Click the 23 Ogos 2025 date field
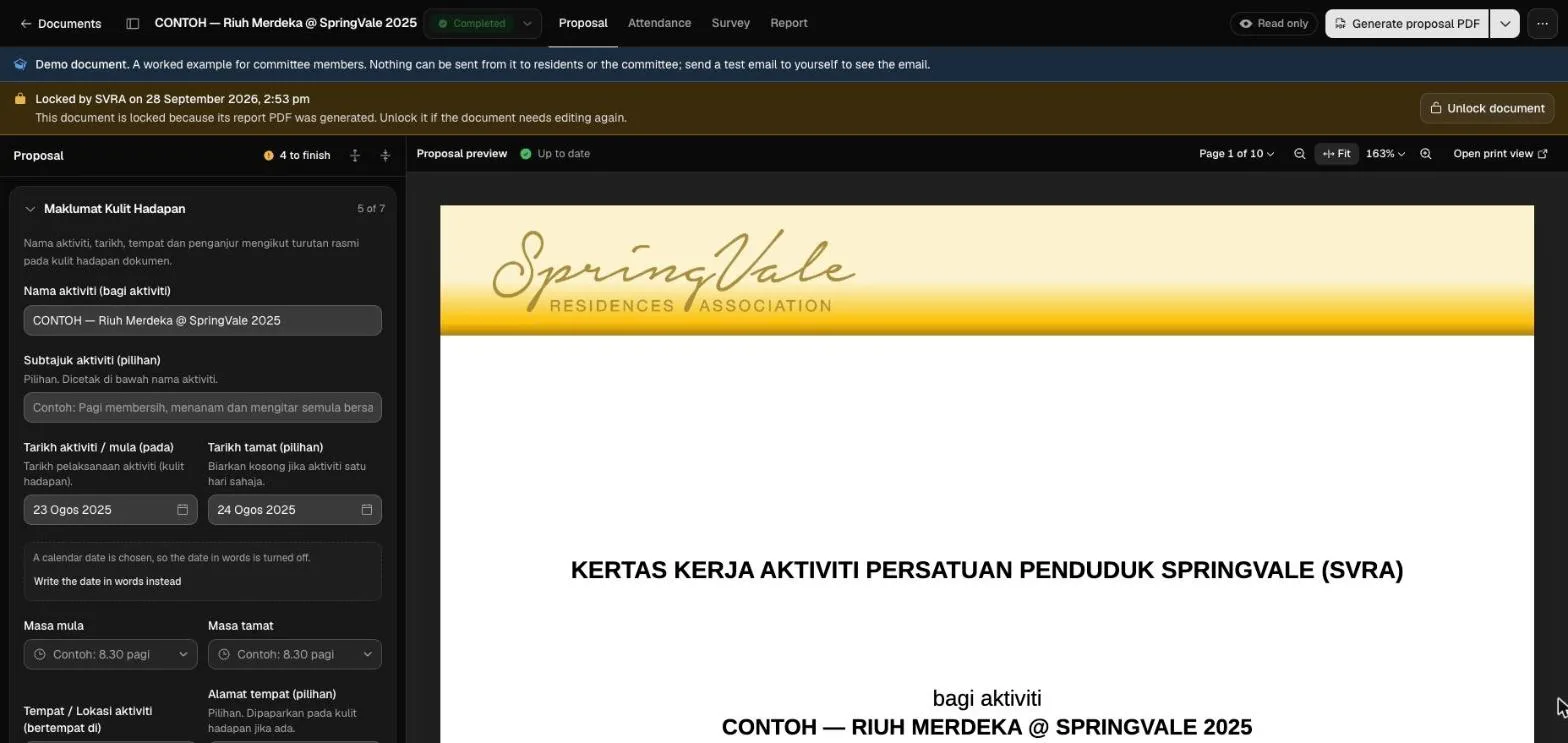Viewport: 1568px width, 743px height. tap(110, 510)
